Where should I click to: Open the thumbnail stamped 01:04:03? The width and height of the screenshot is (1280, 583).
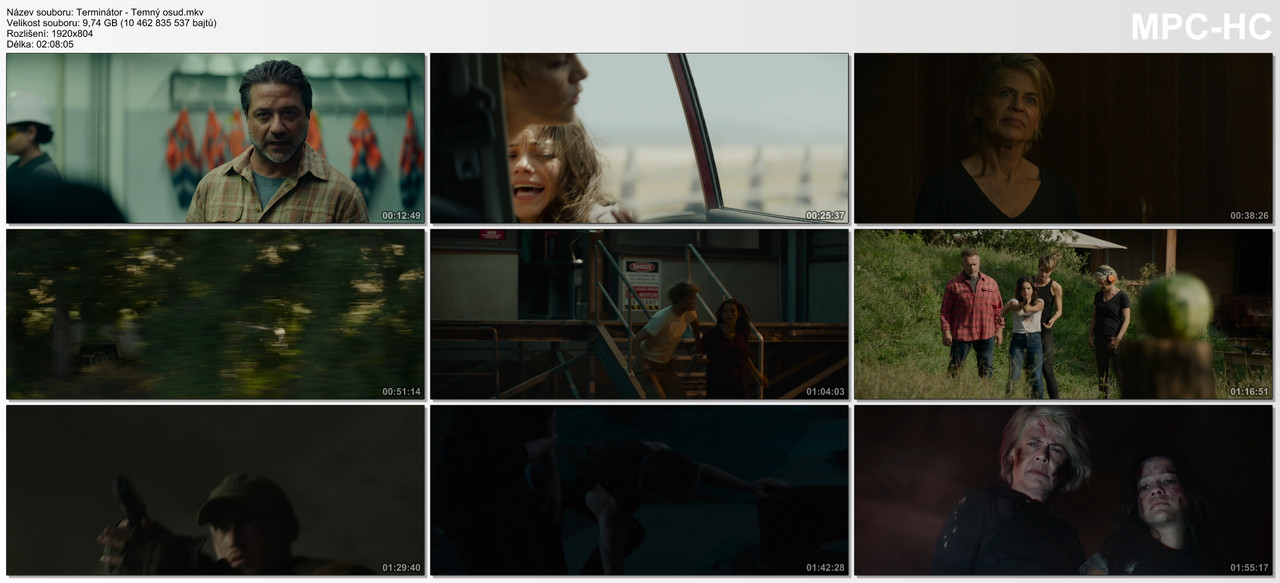[639, 314]
